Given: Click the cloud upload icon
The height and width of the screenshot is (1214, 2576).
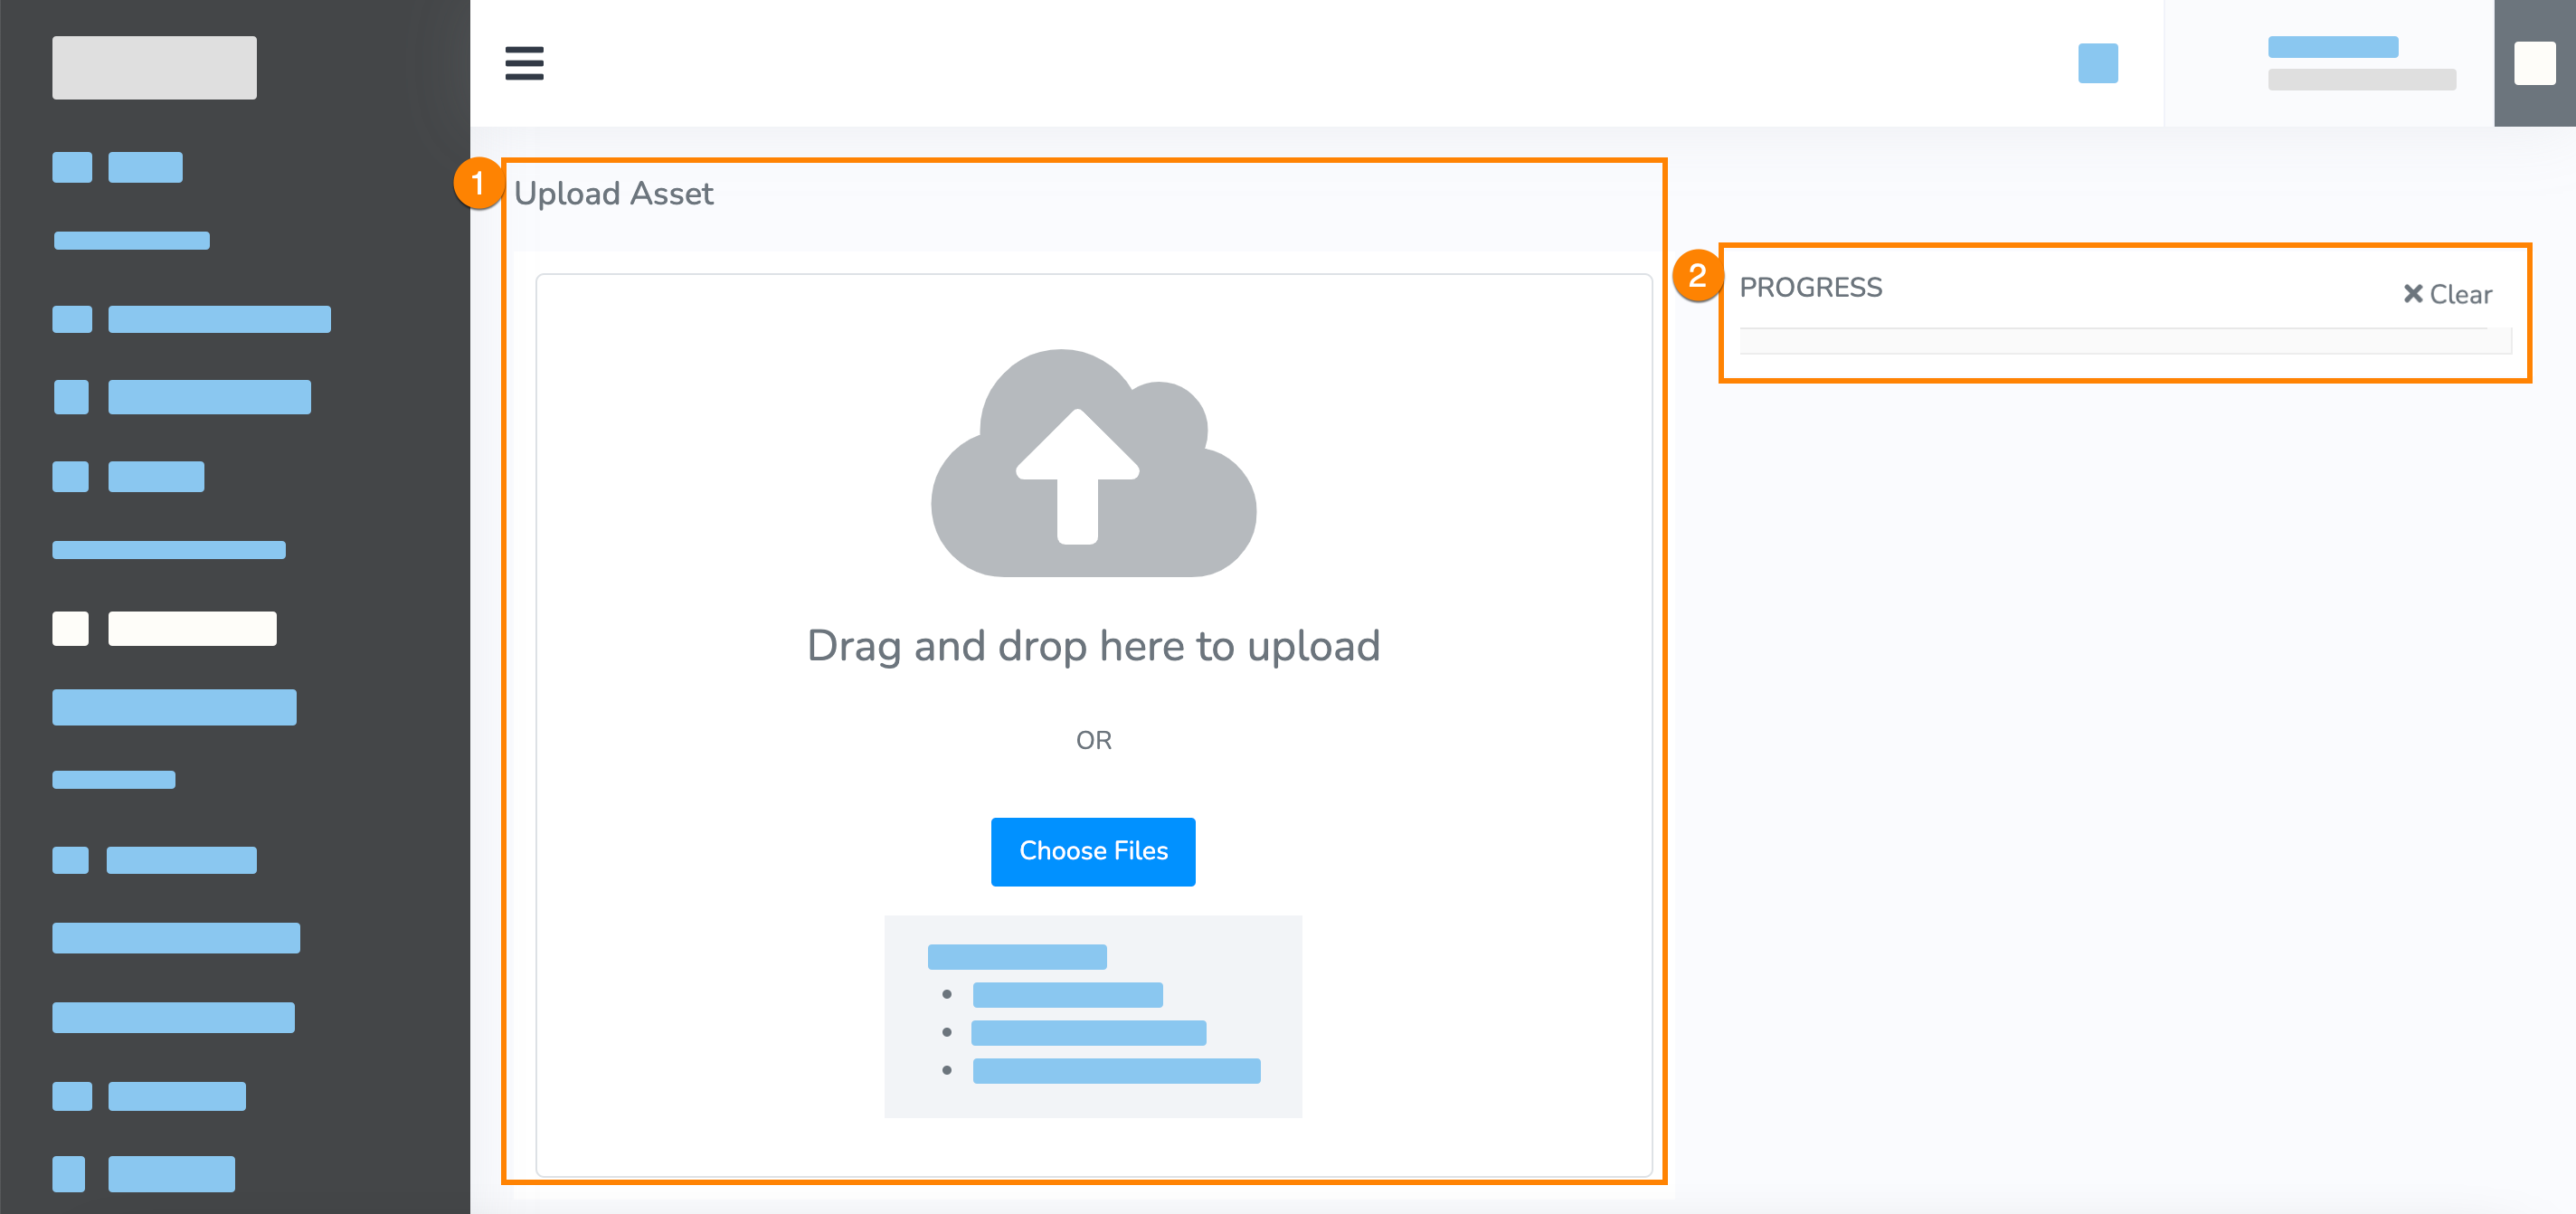Looking at the screenshot, I should (1093, 463).
